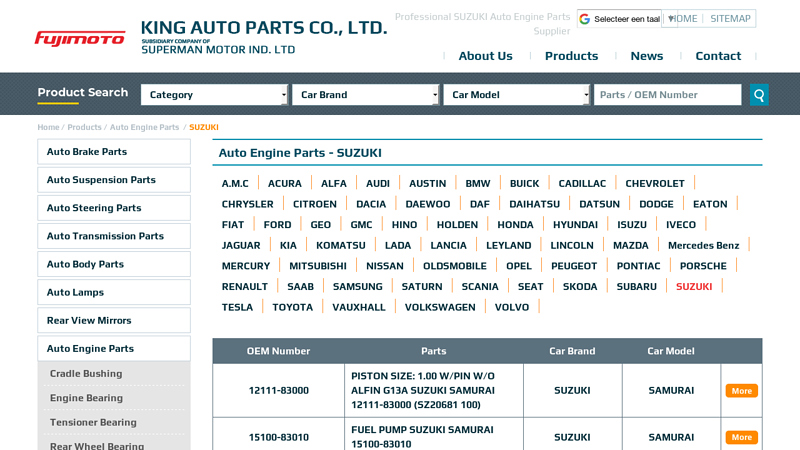The height and width of the screenshot is (450, 800).
Task: Click Auto Engine Parts breadcrumb
Action: 144,127
